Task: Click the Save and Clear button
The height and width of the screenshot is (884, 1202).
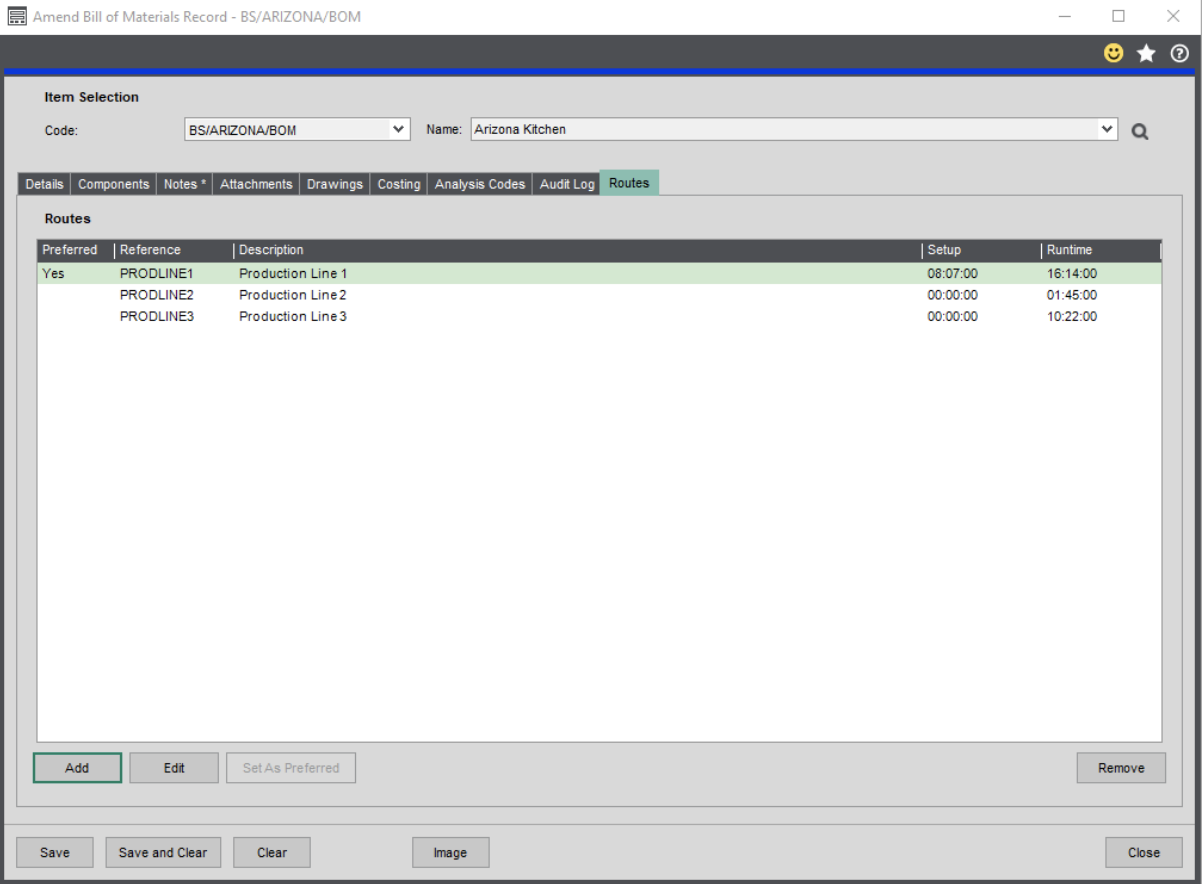Action: (163, 853)
